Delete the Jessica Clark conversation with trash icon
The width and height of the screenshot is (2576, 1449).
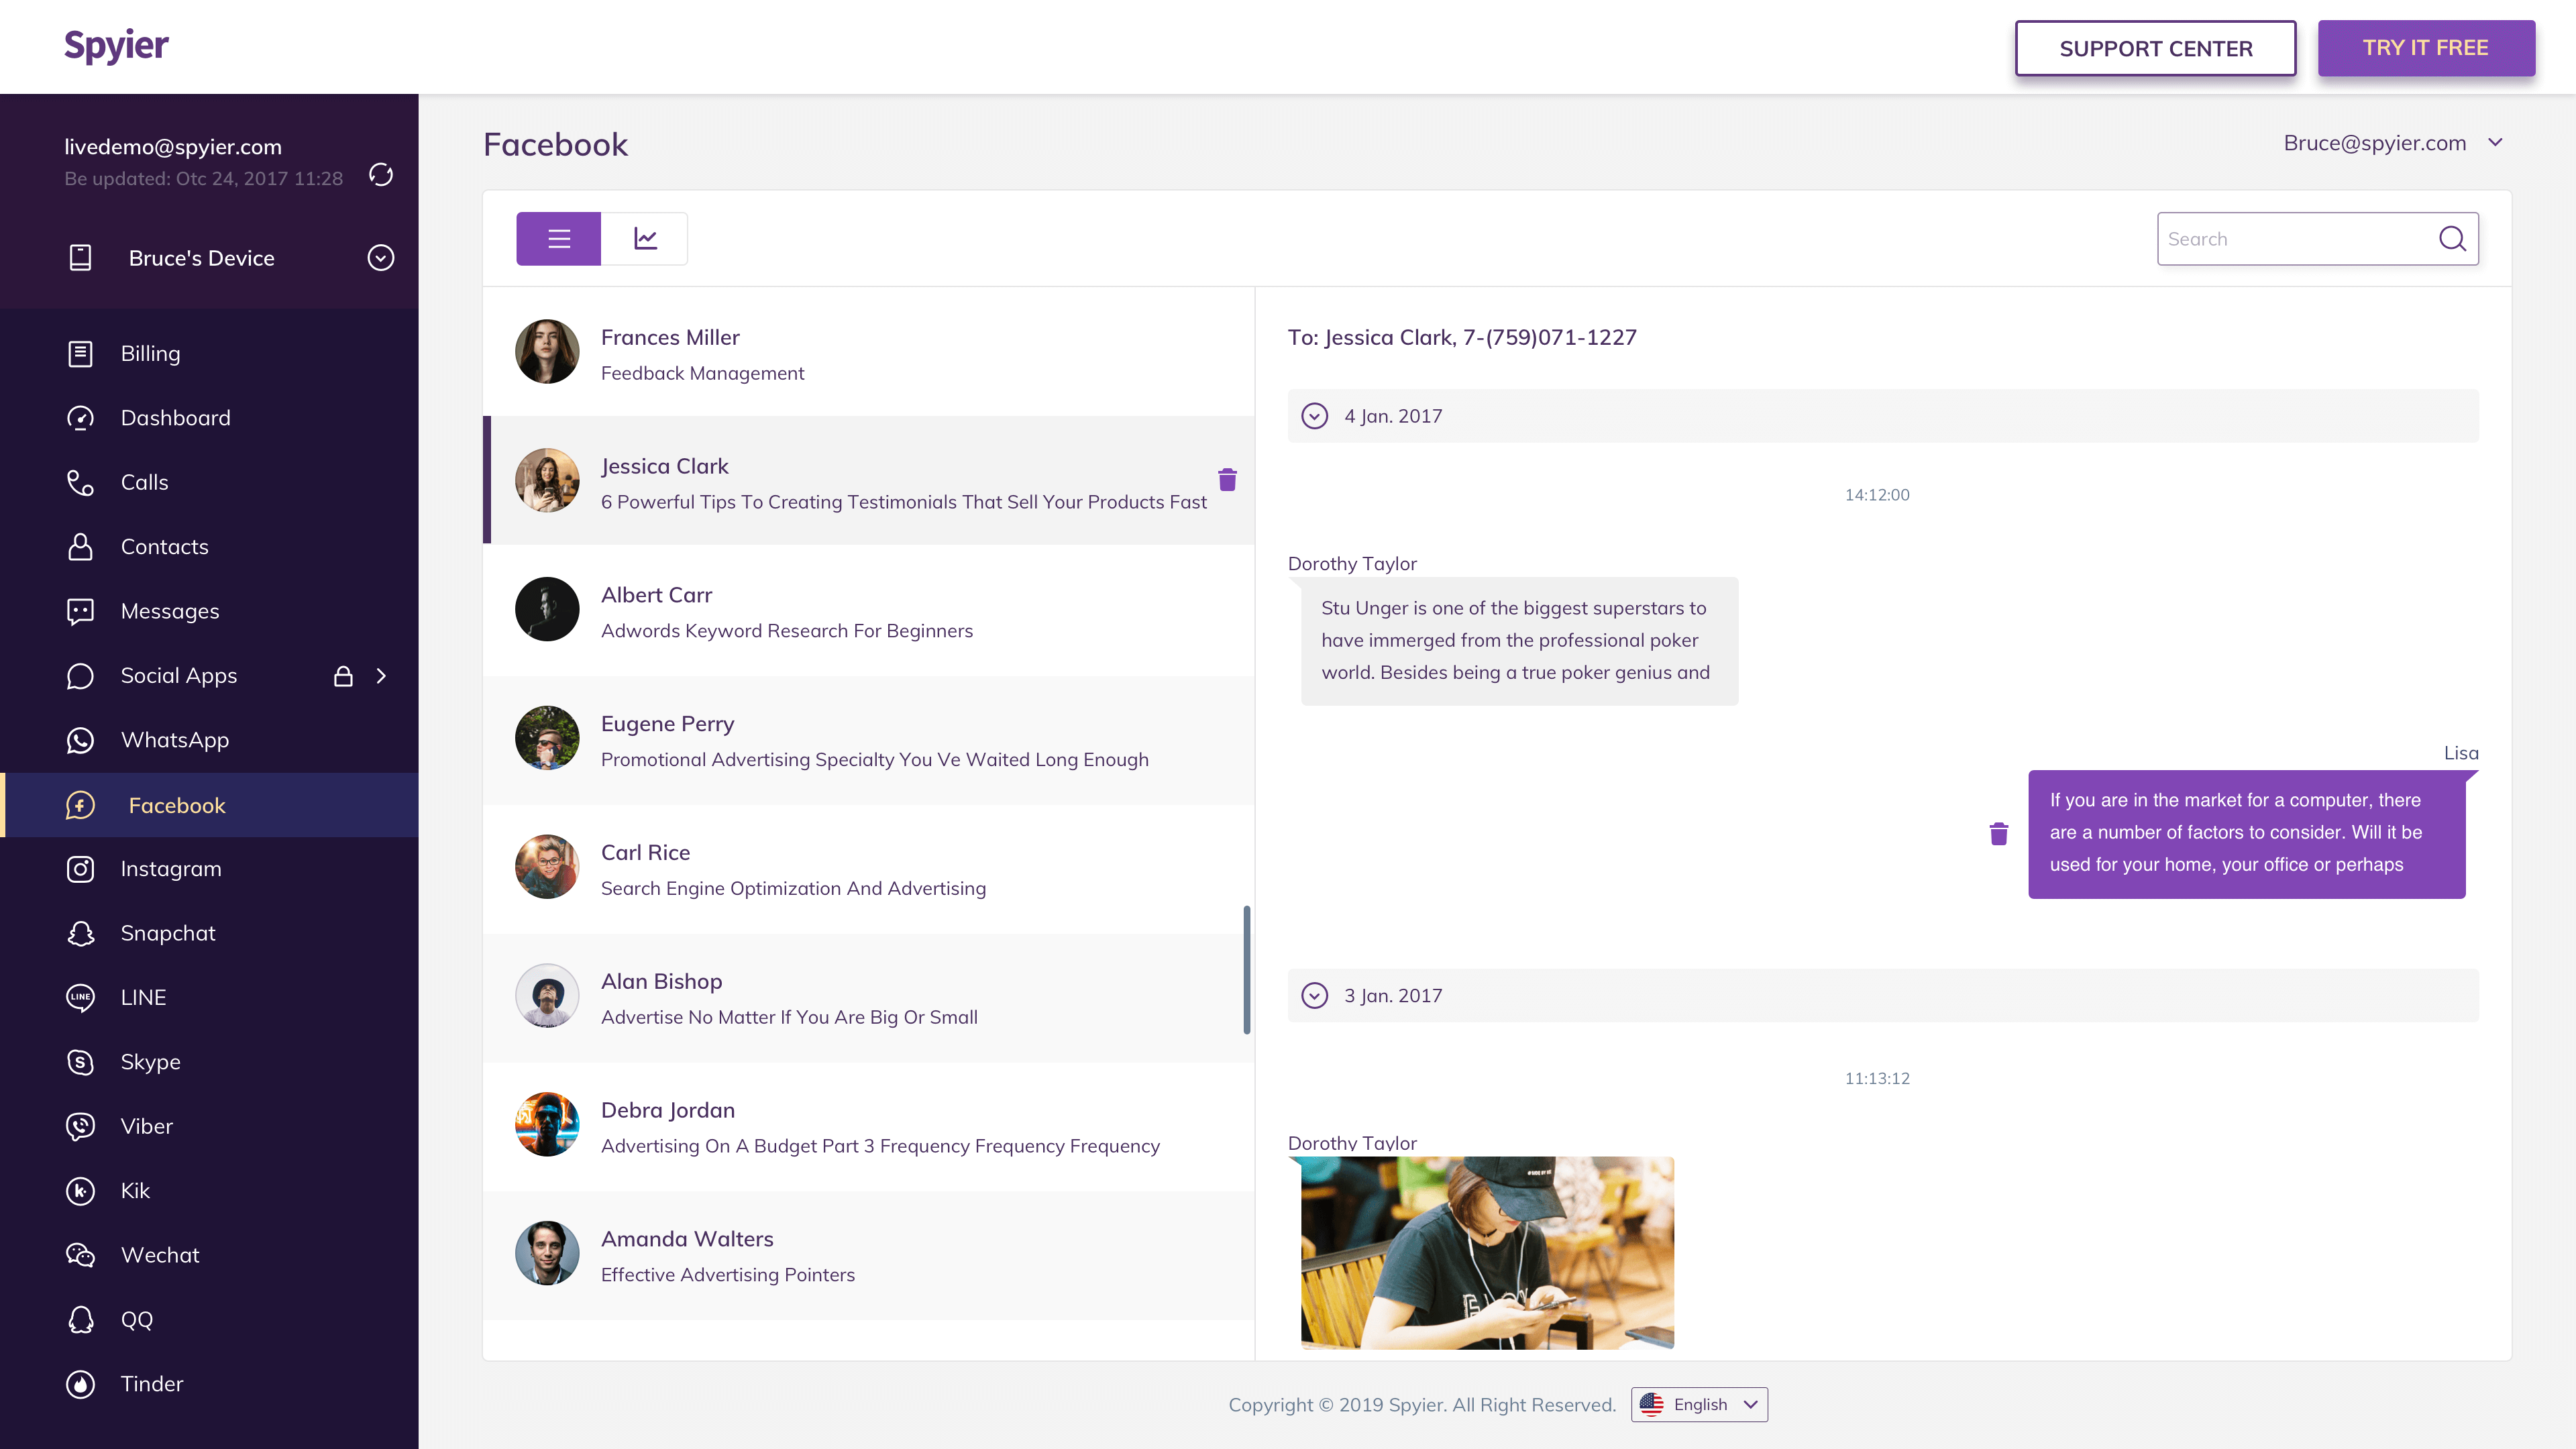(x=1227, y=480)
